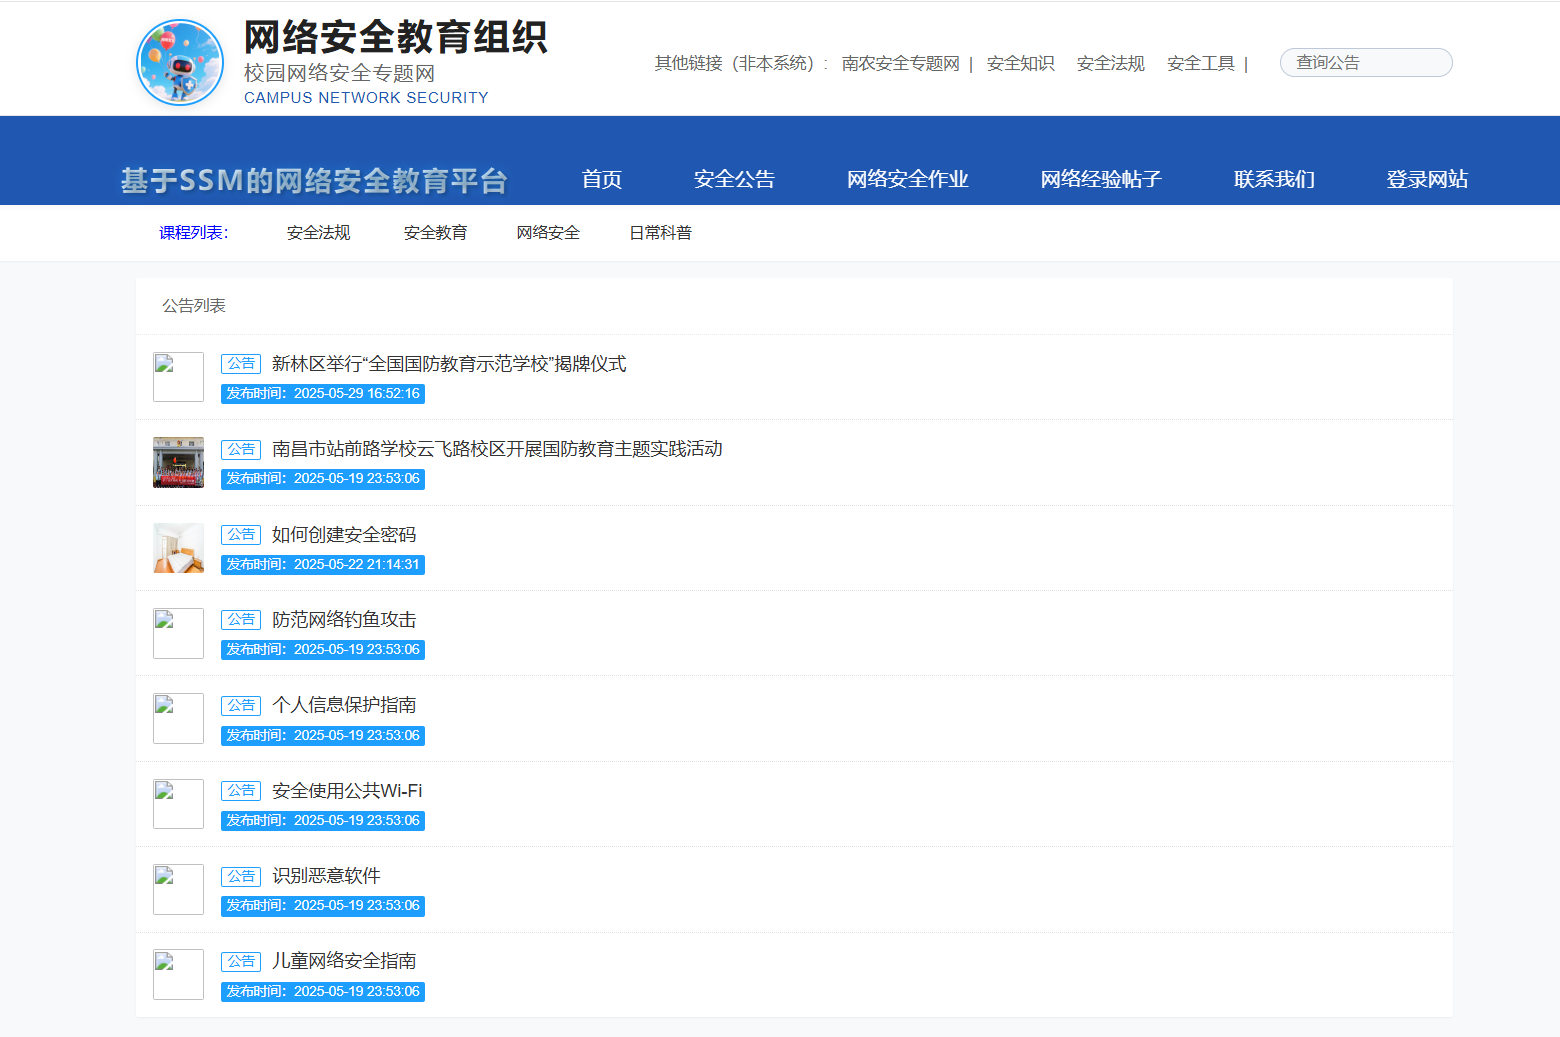Click the 公告 badge beside 防范网络钓鱼攻击

coord(241,619)
